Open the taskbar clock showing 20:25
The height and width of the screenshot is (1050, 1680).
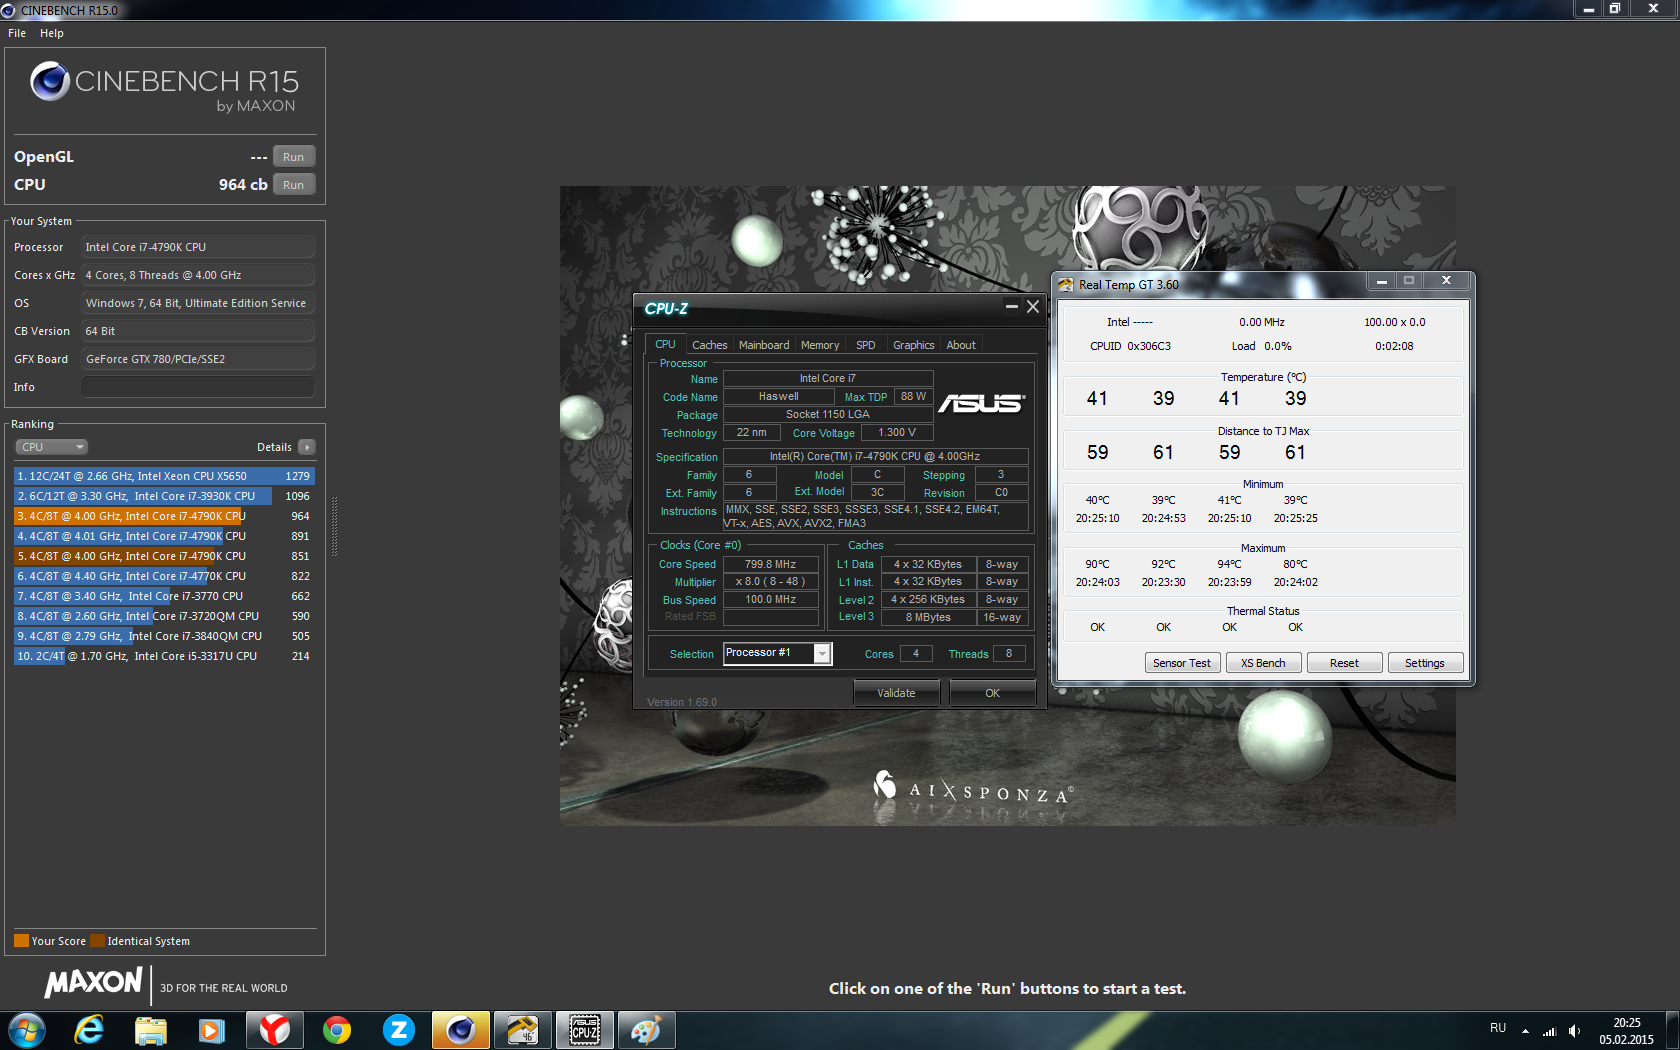click(x=1627, y=1031)
